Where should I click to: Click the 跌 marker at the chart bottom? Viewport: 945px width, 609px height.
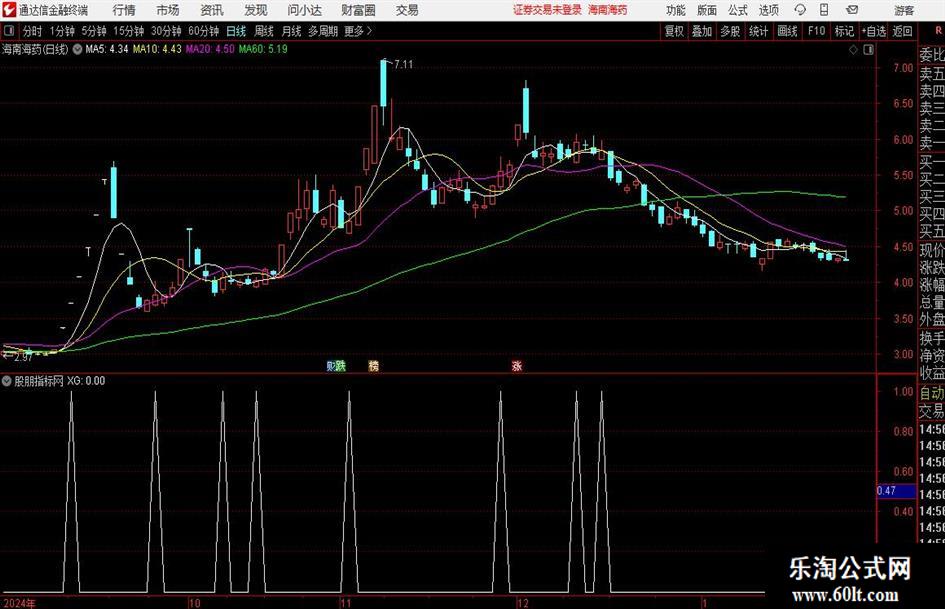341,365
